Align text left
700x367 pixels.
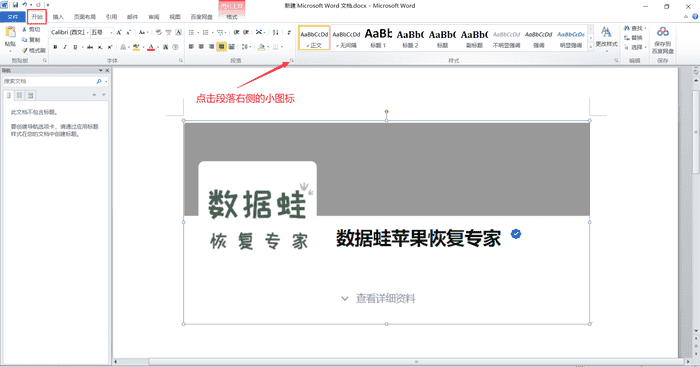pos(191,46)
